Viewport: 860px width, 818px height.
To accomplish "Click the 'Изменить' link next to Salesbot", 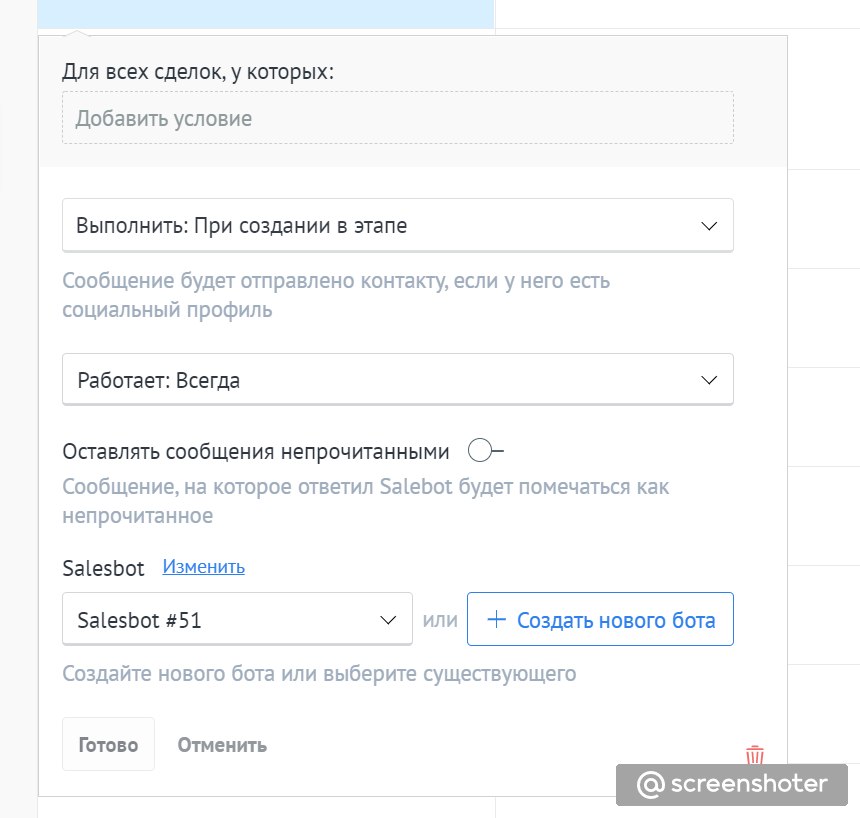I will [x=203, y=567].
